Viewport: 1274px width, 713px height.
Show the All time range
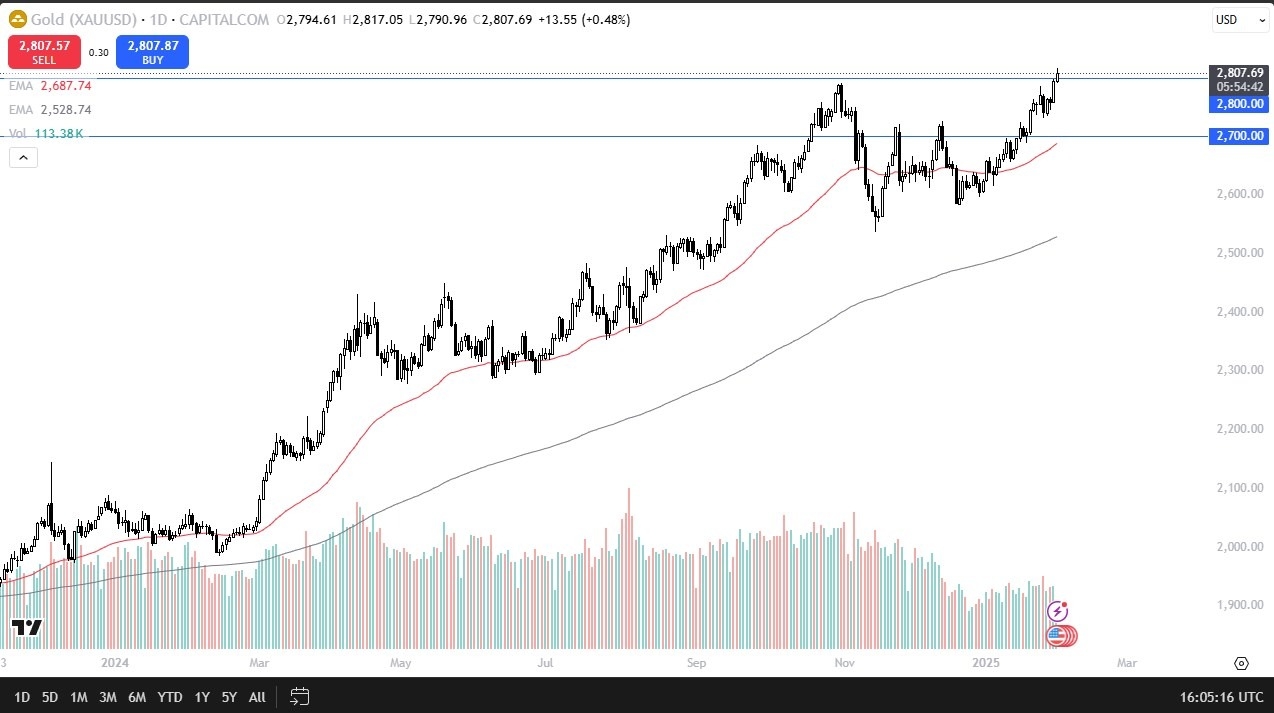click(257, 696)
